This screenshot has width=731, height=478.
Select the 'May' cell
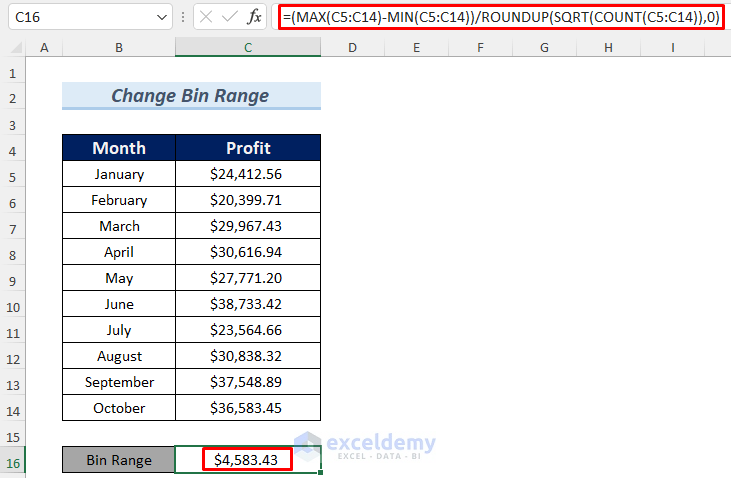coord(119,278)
